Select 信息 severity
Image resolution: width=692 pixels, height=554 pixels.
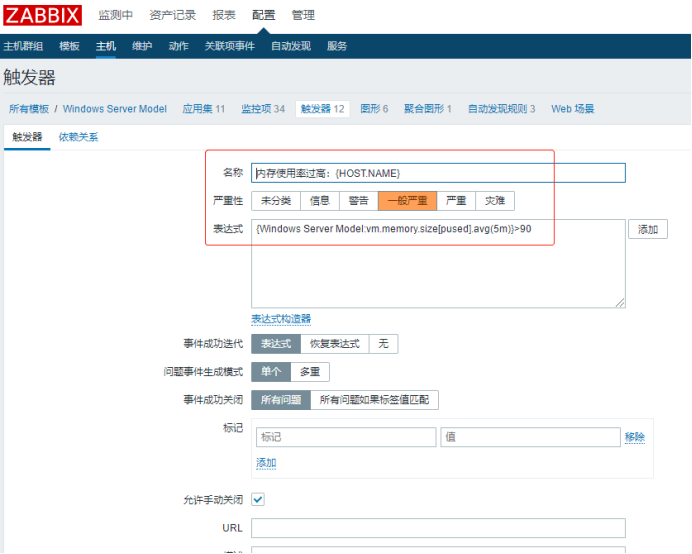pyautogui.click(x=320, y=201)
